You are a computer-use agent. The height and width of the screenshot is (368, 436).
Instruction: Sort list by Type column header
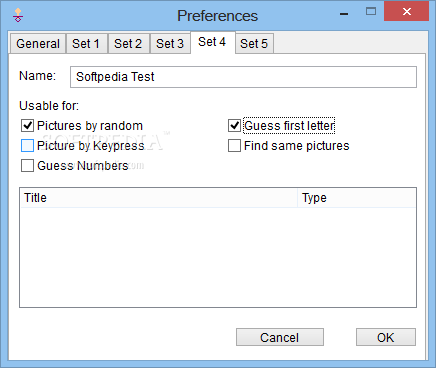point(356,198)
